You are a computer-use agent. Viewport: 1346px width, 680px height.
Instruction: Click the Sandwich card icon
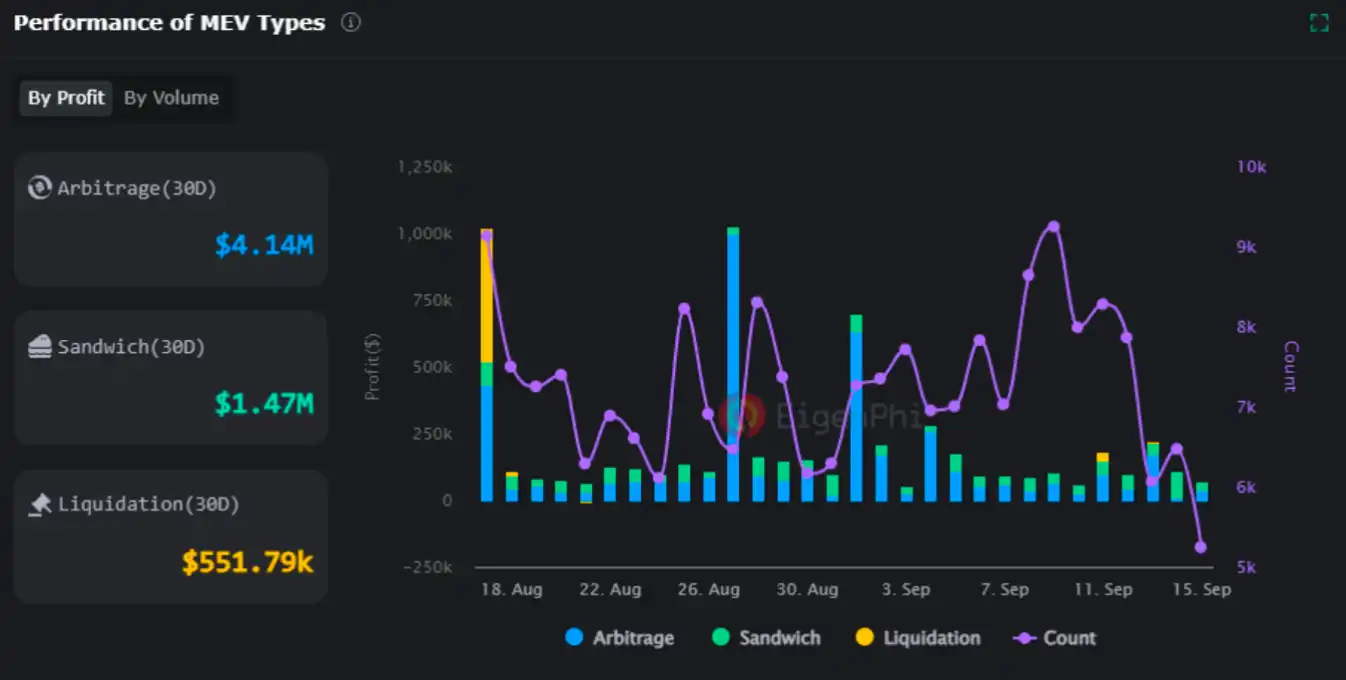click(40, 347)
